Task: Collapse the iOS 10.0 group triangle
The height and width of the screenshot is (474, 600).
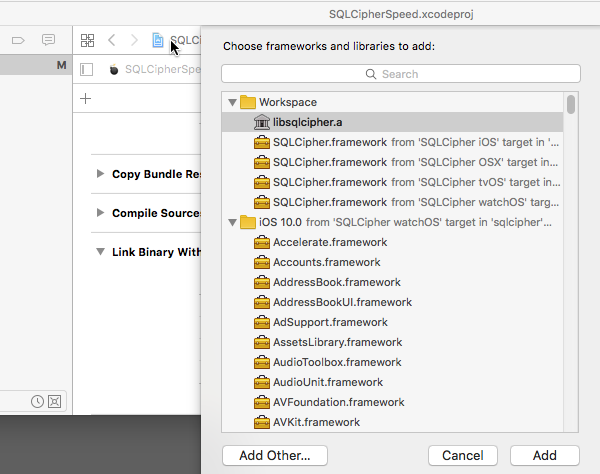Action: [232, 222]
